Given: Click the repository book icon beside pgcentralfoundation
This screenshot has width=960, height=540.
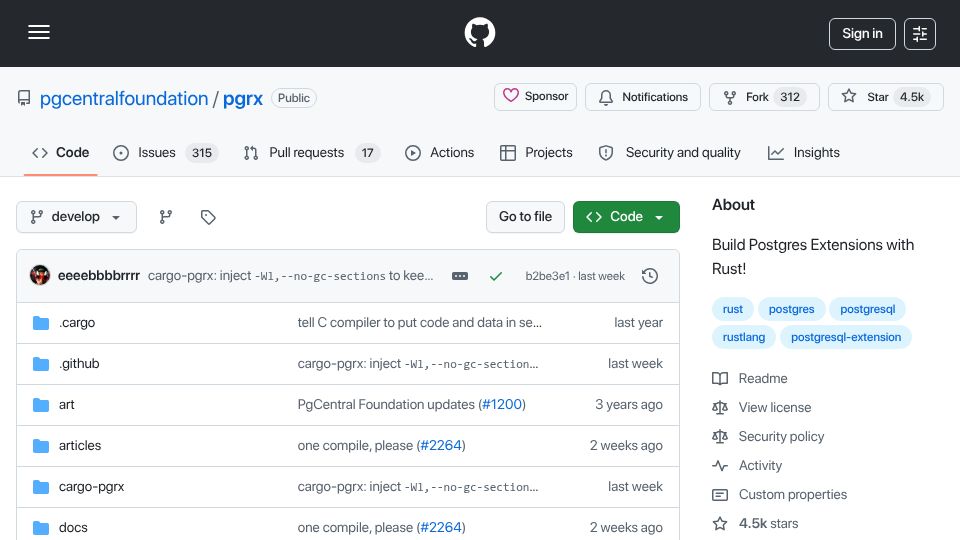Looking at the screenshot, I should (24, 98).
